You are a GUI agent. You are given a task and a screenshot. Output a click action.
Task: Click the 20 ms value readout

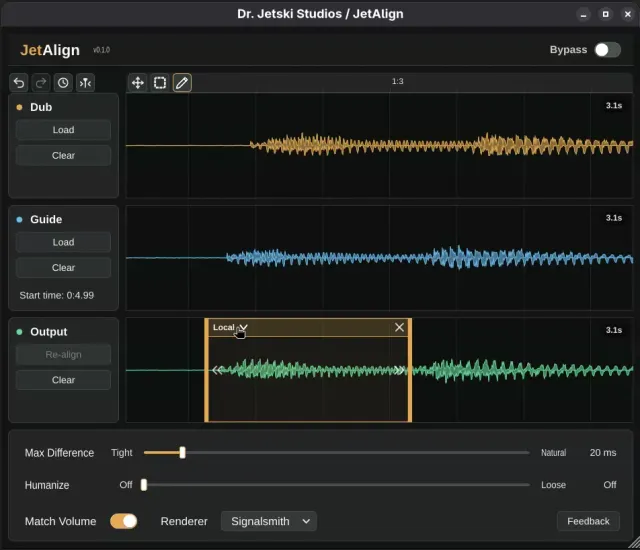(603, 452)
